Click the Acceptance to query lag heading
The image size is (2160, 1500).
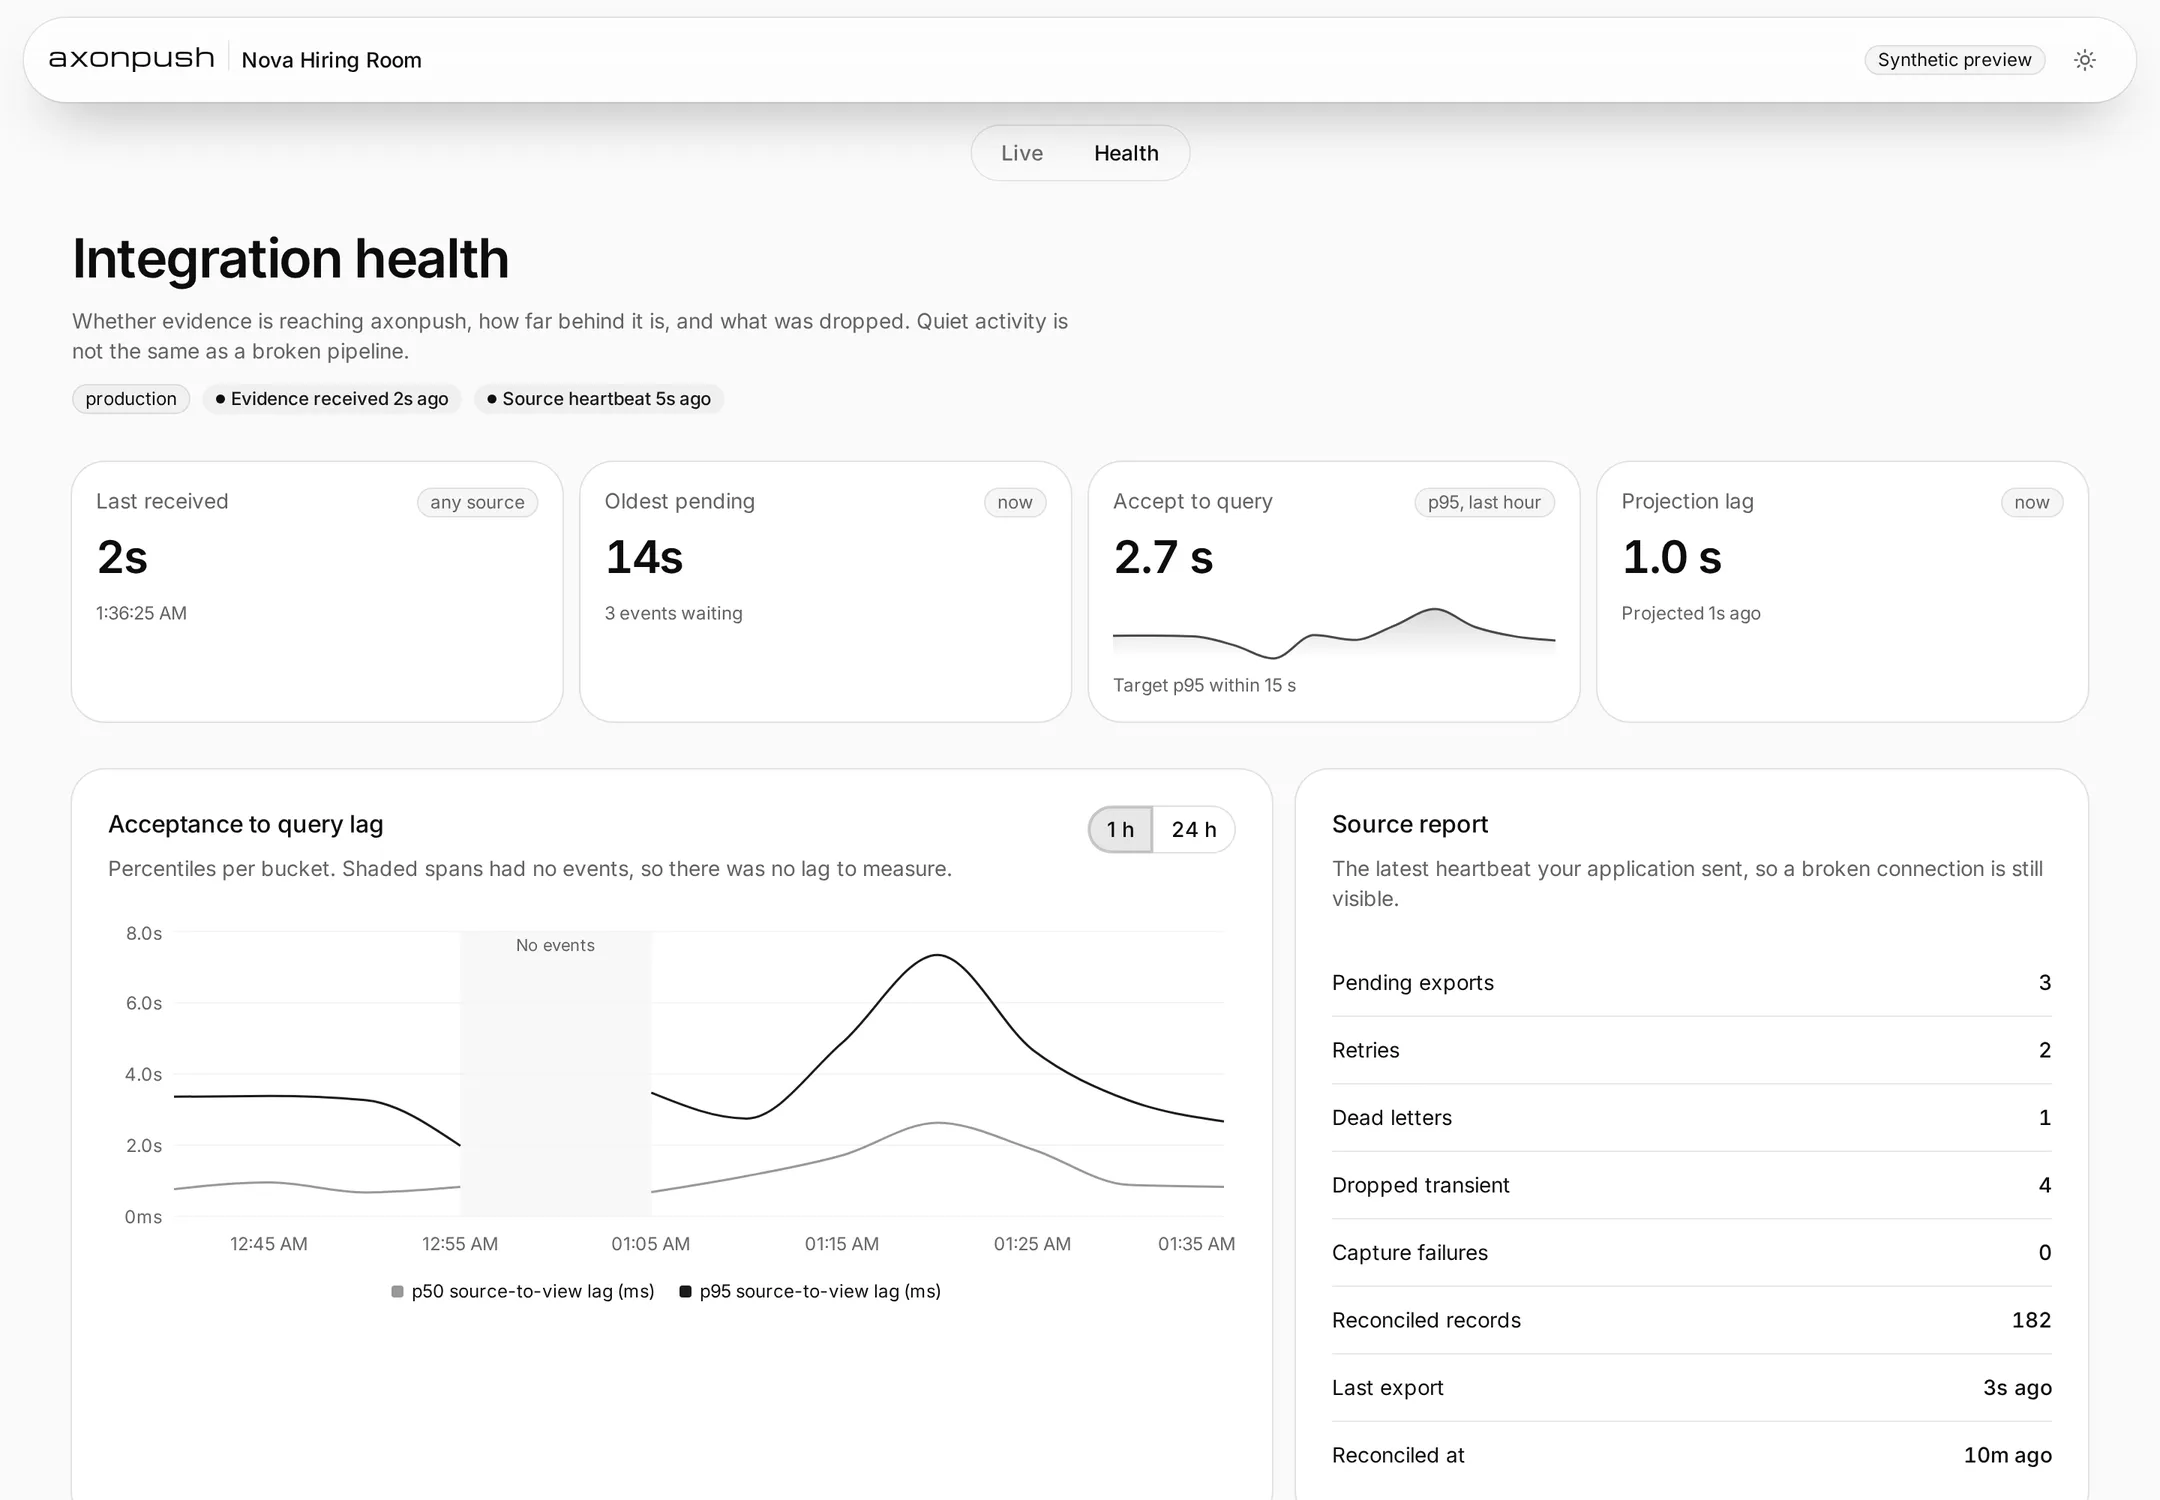coord(246,824)
